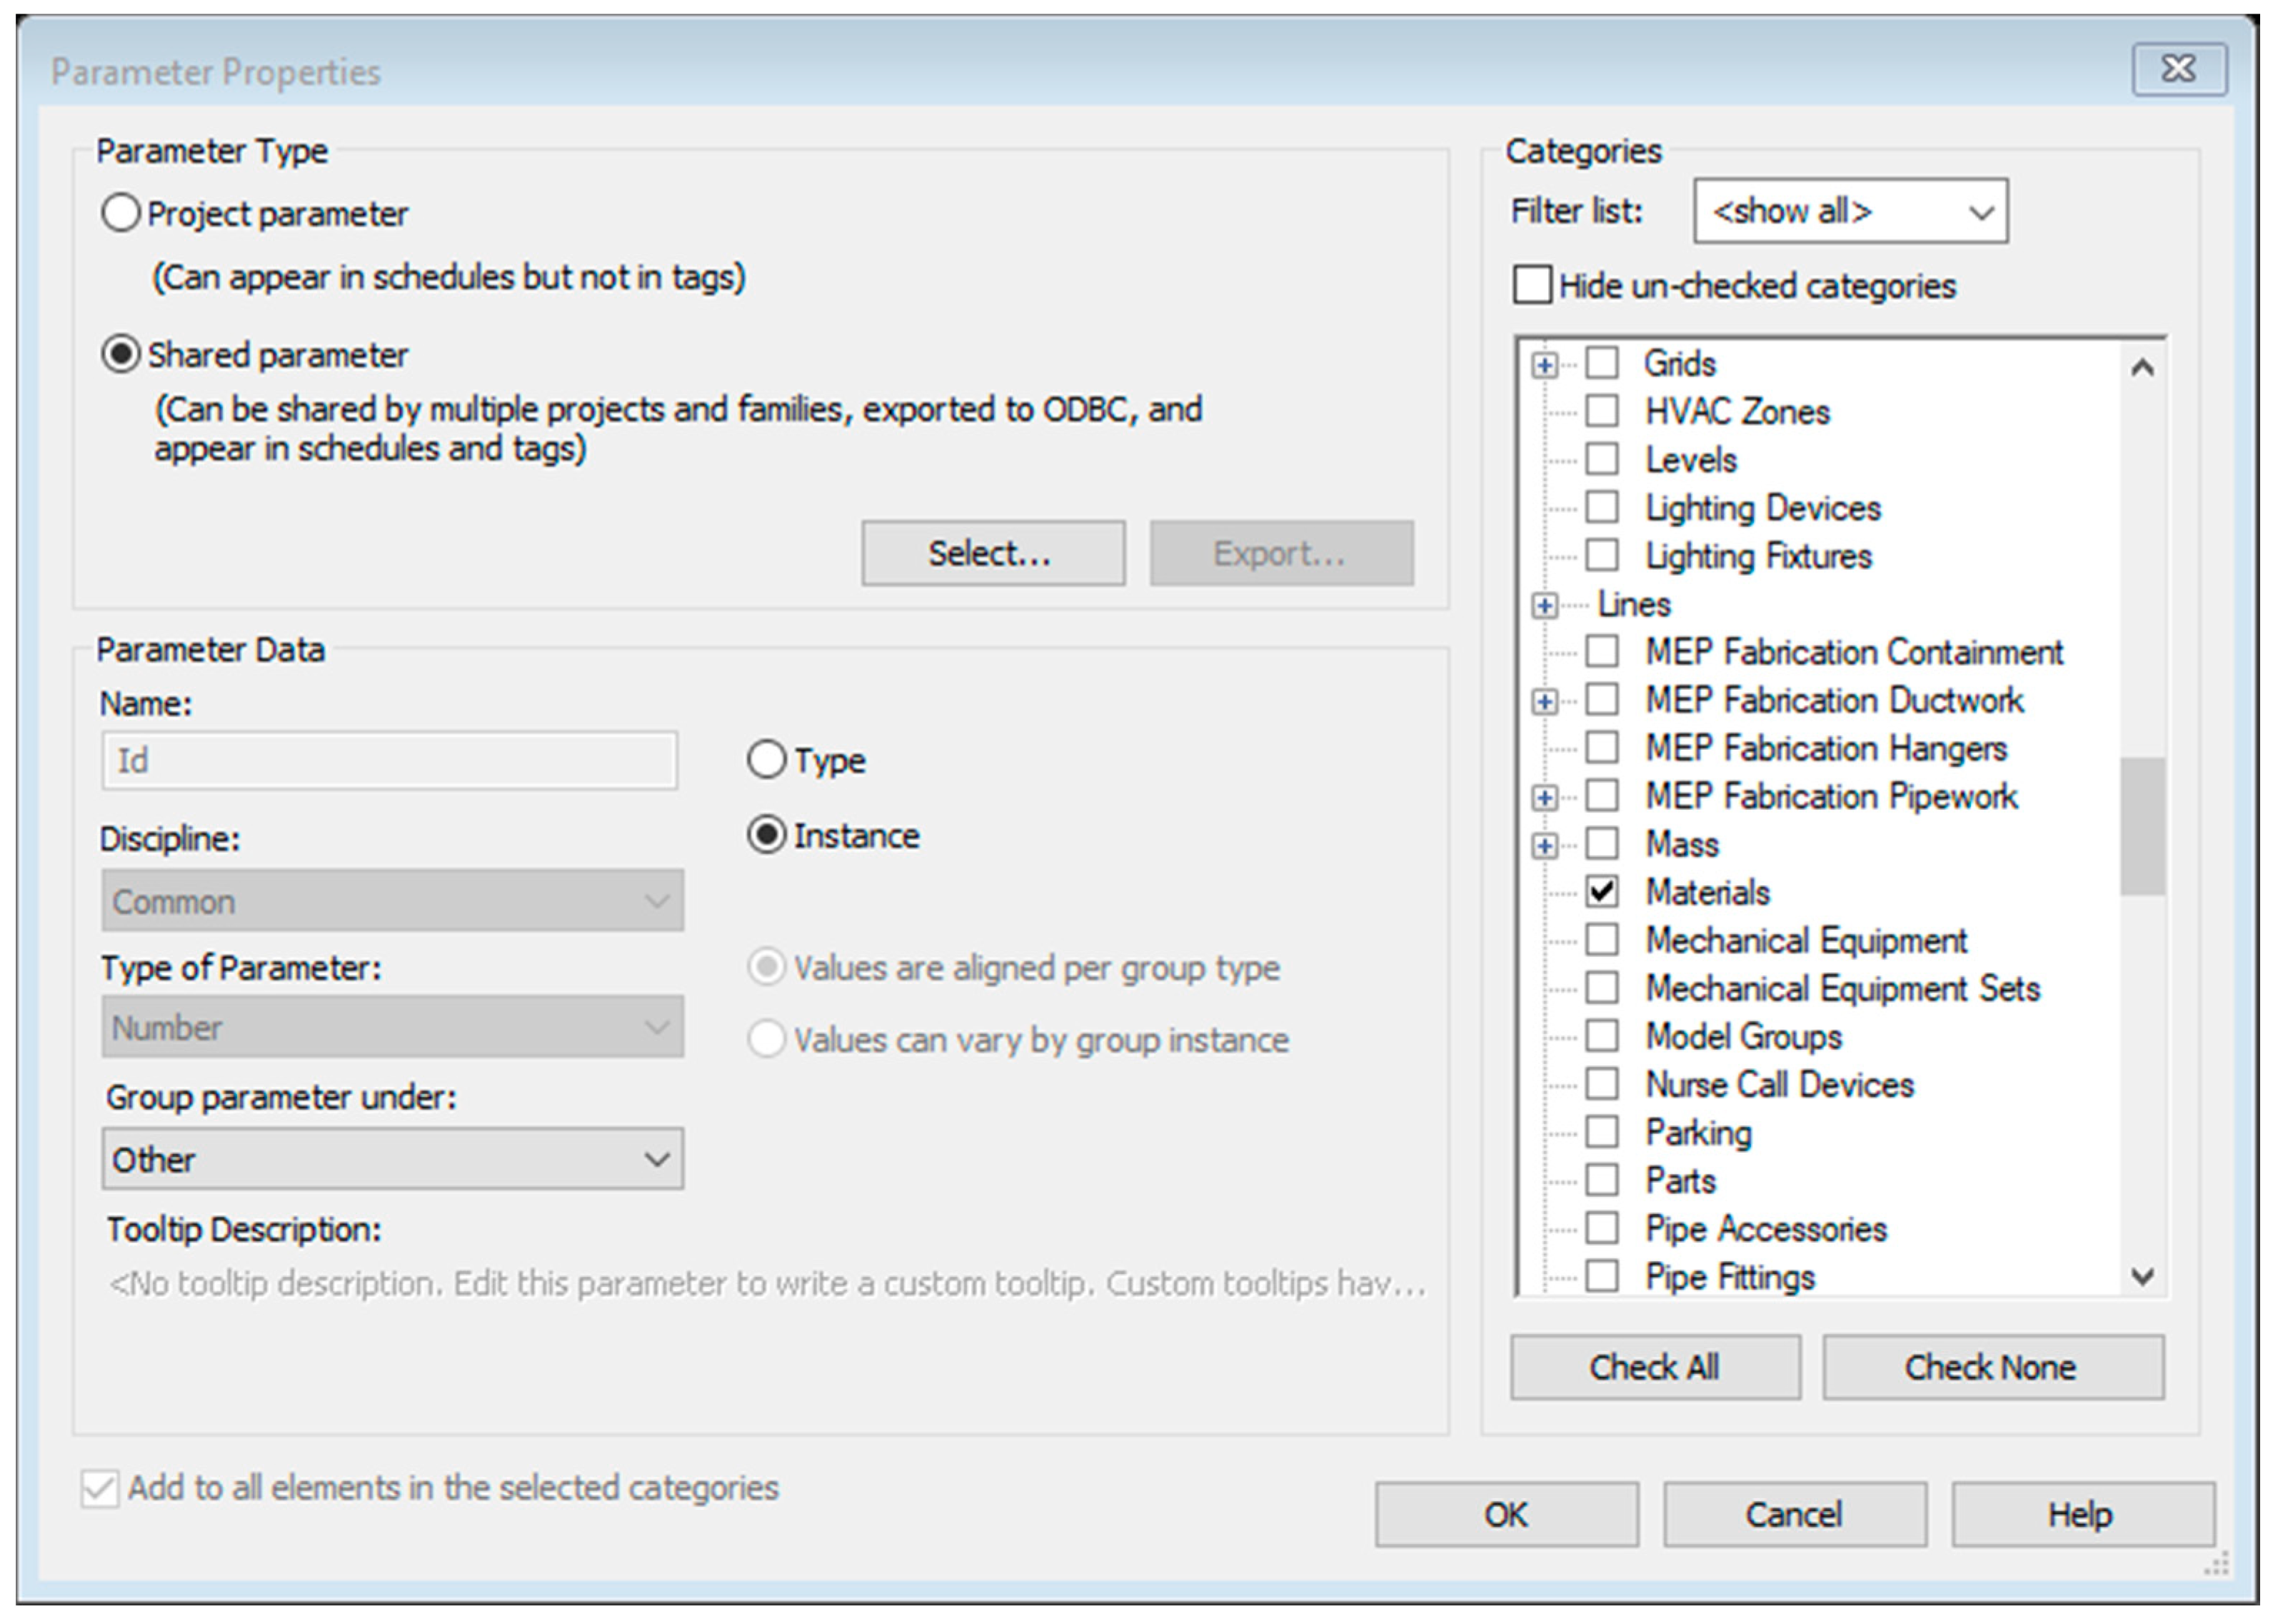Image resolution: width=2278 pixels, height=1624 pixels.
Task: Uncheck the Materials category checkbox
Action: click(1602, 891)
